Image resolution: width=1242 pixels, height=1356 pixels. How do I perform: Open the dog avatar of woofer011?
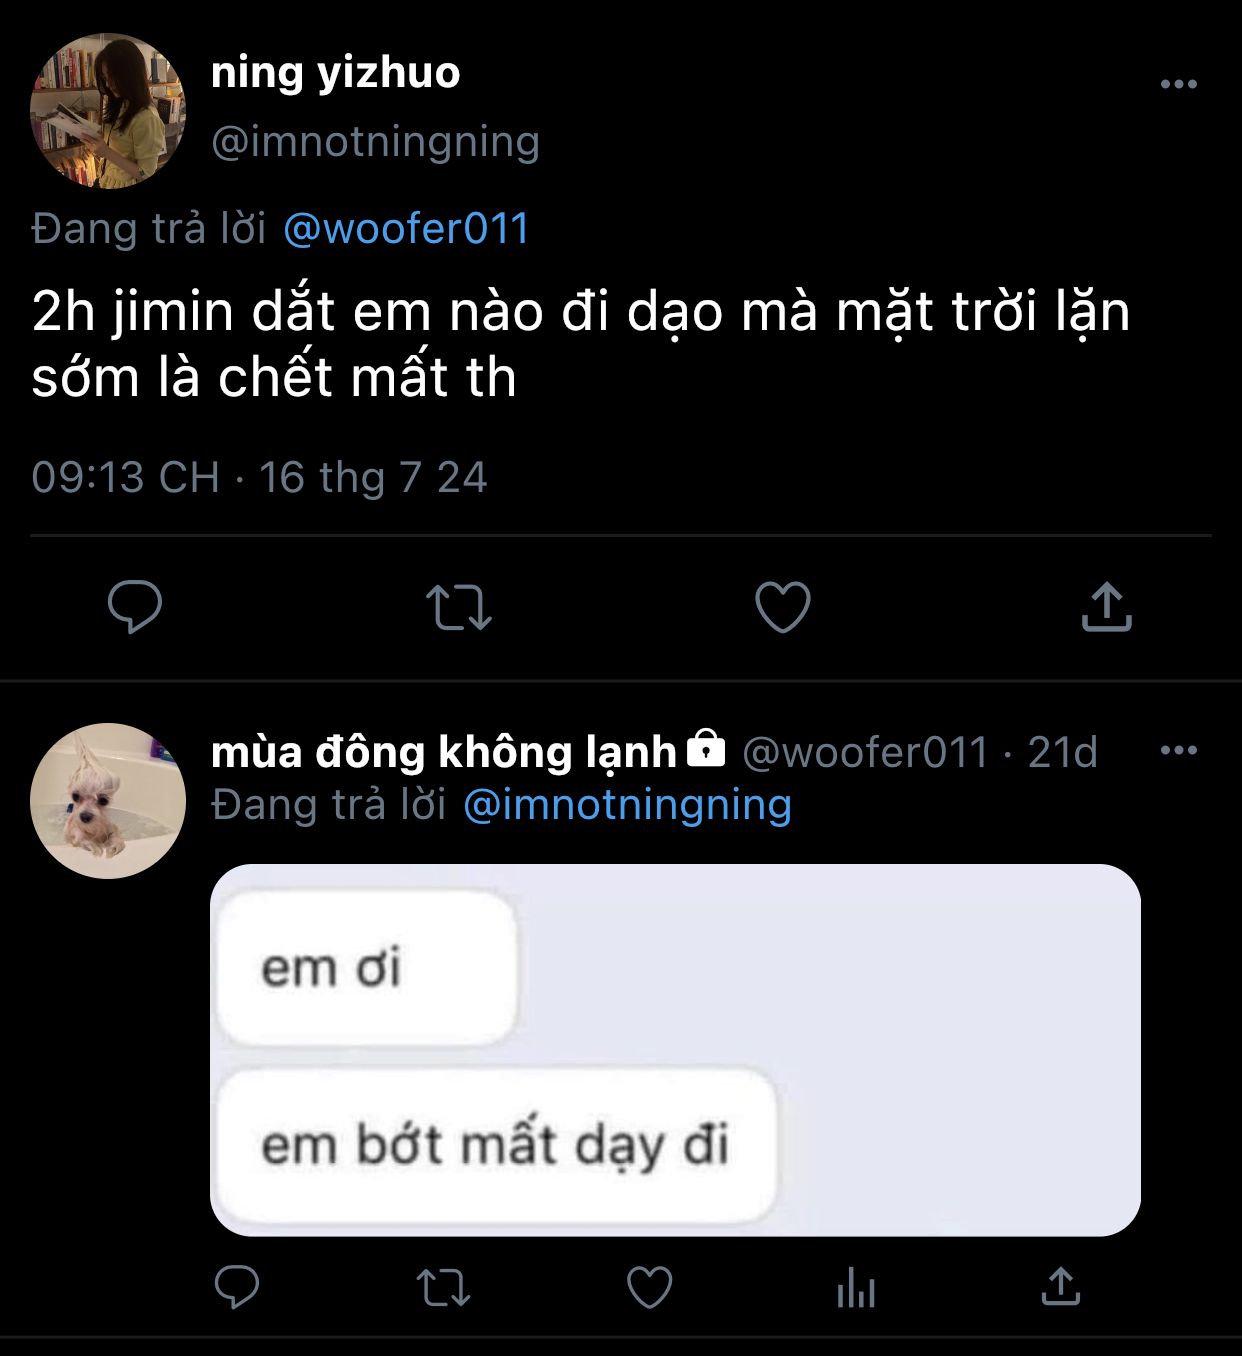(x=108, y=801)
